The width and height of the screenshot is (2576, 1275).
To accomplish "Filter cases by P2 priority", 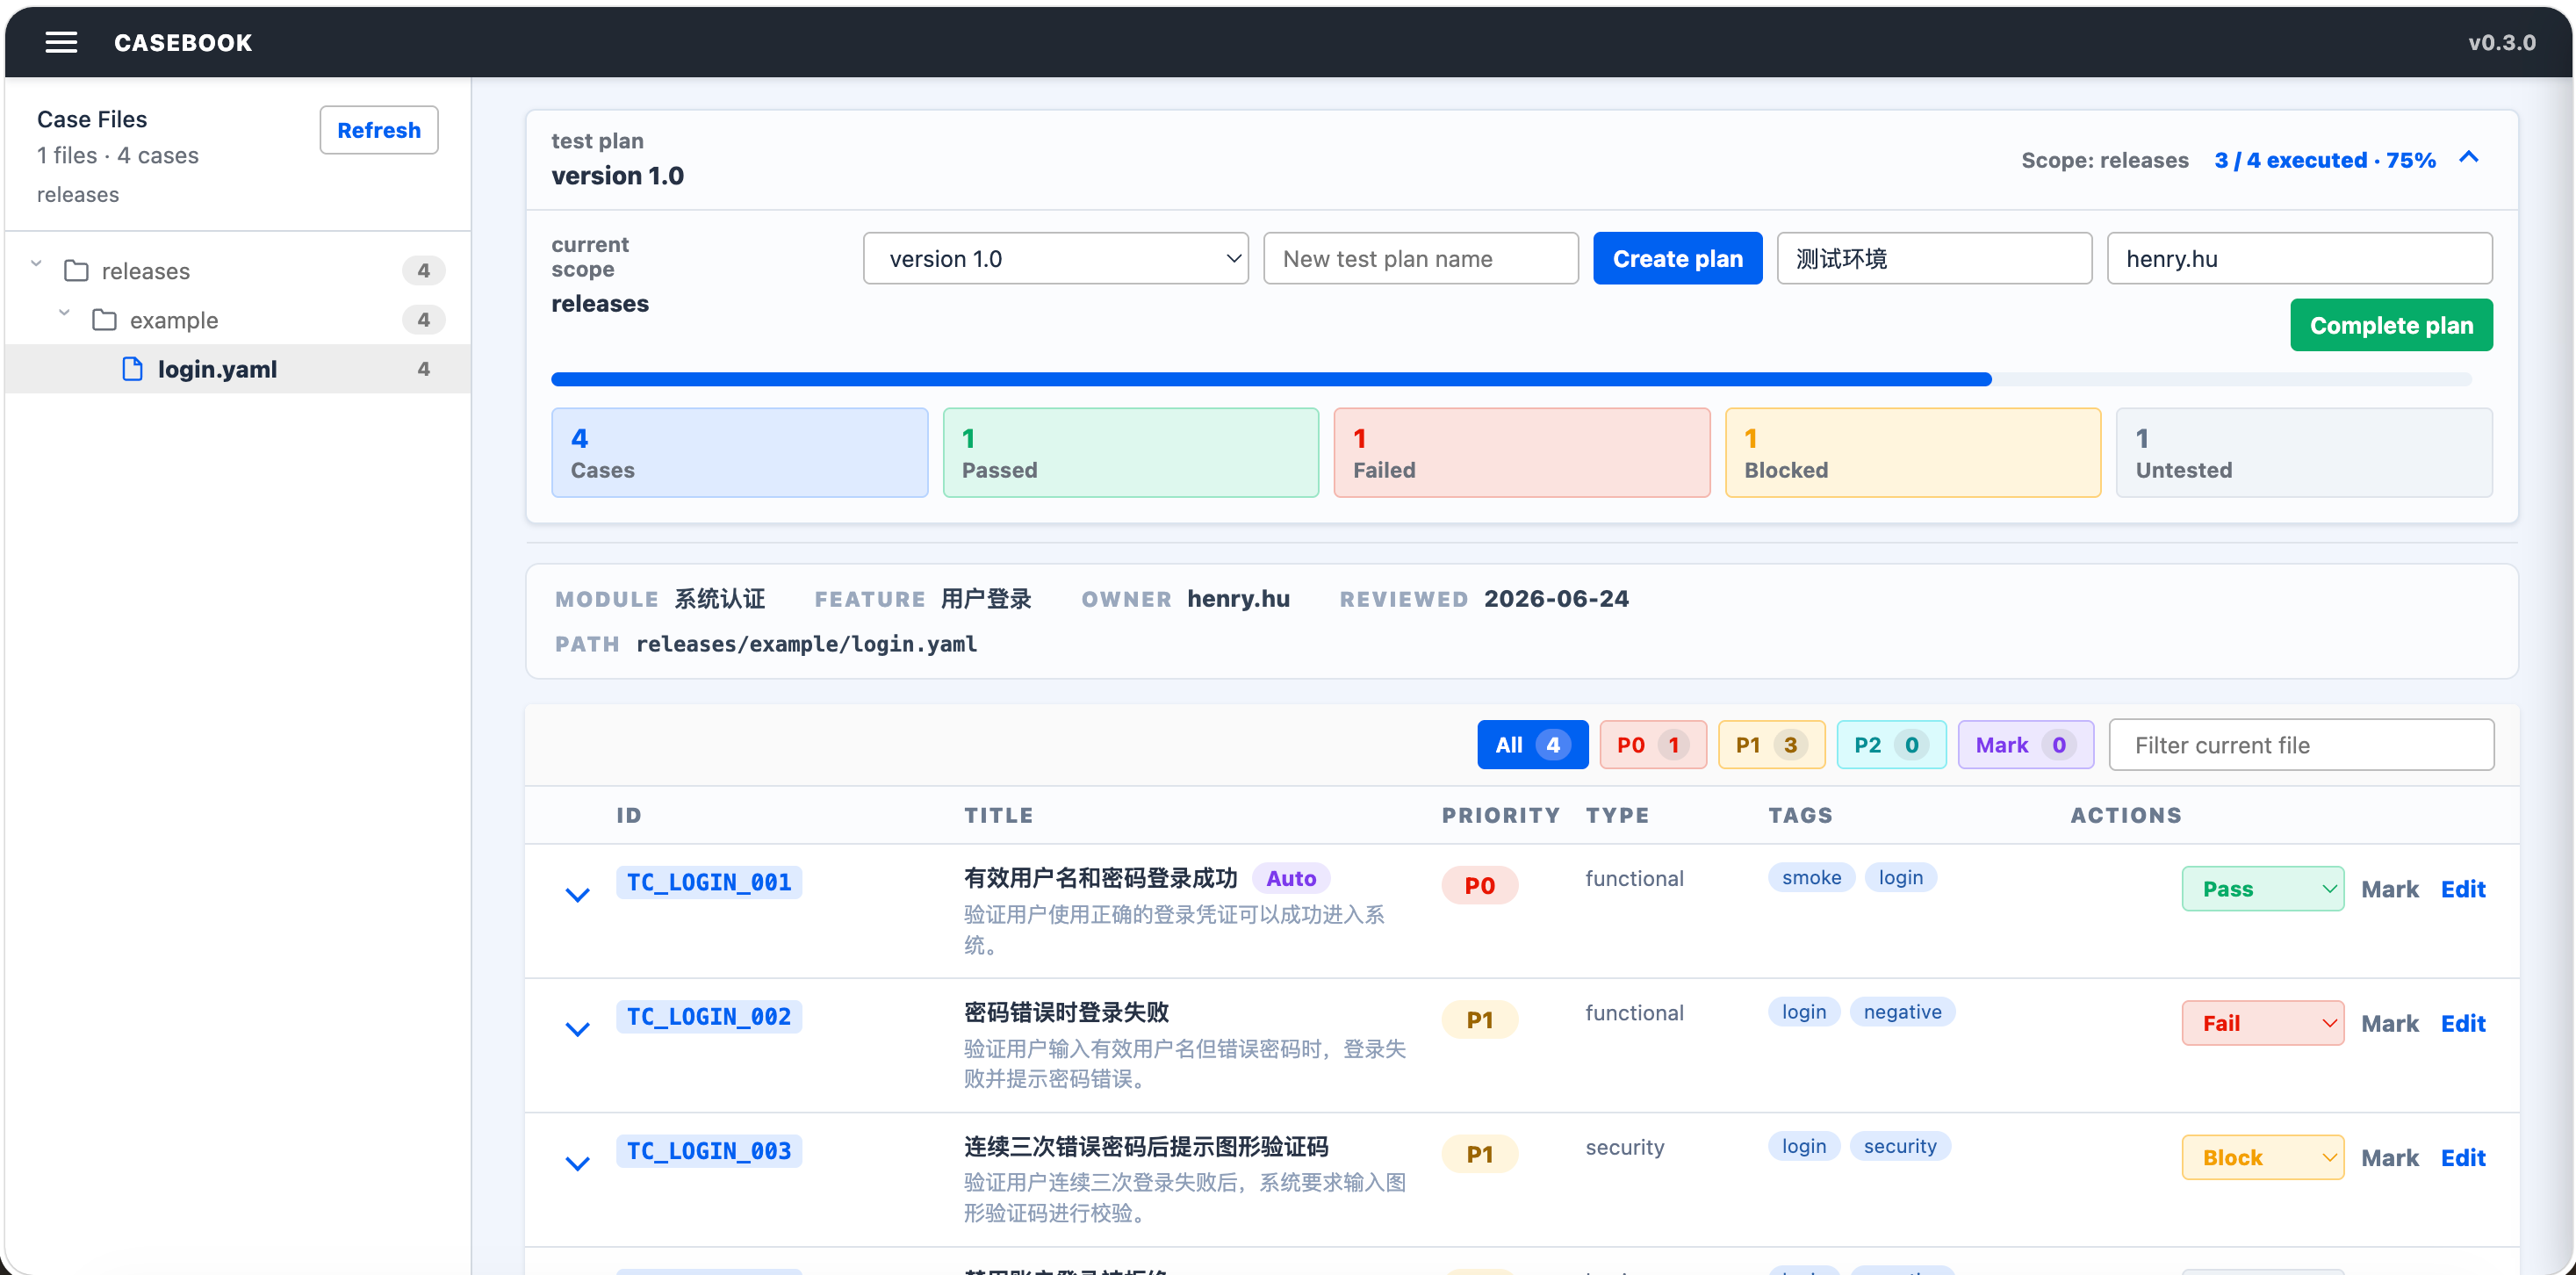I will (1891, 745).
